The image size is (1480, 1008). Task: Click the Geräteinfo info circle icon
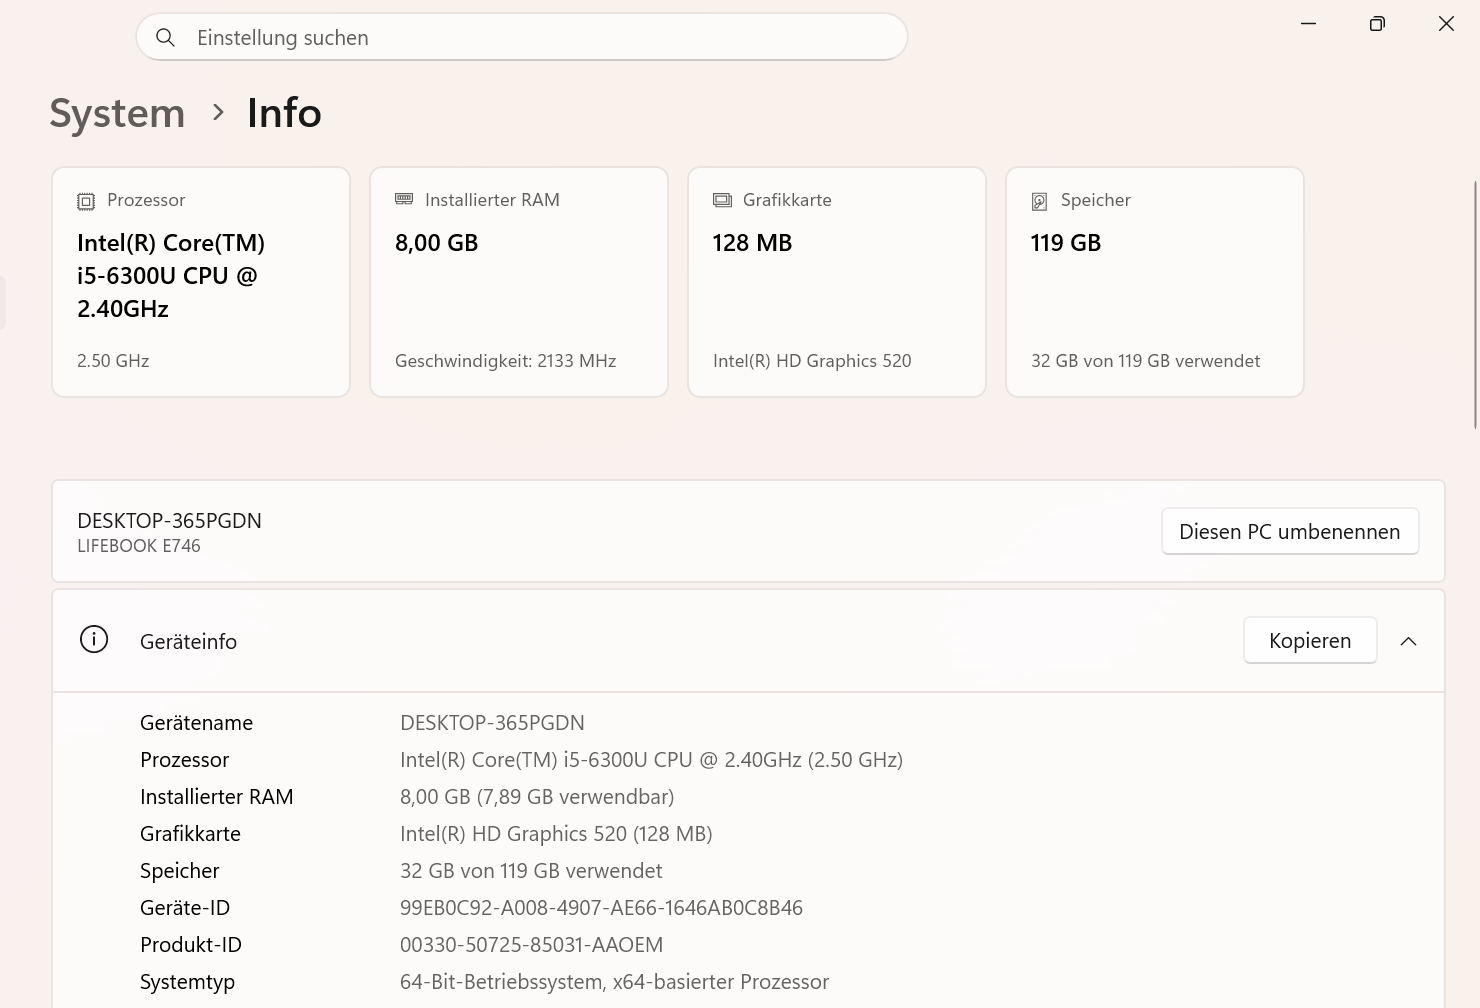click(94, 640)
